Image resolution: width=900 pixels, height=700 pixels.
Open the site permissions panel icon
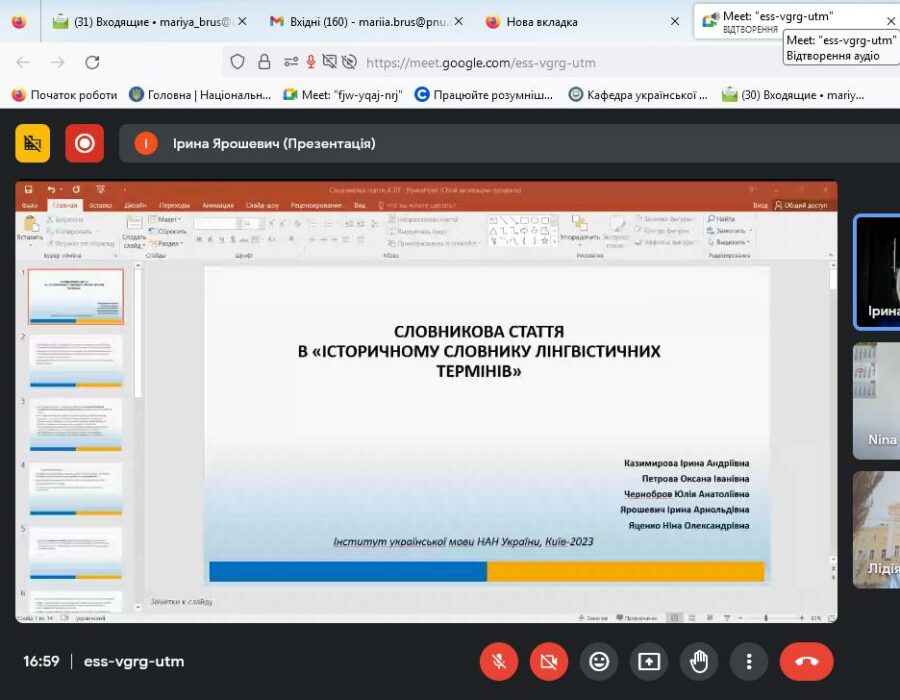tap(290, 62)
